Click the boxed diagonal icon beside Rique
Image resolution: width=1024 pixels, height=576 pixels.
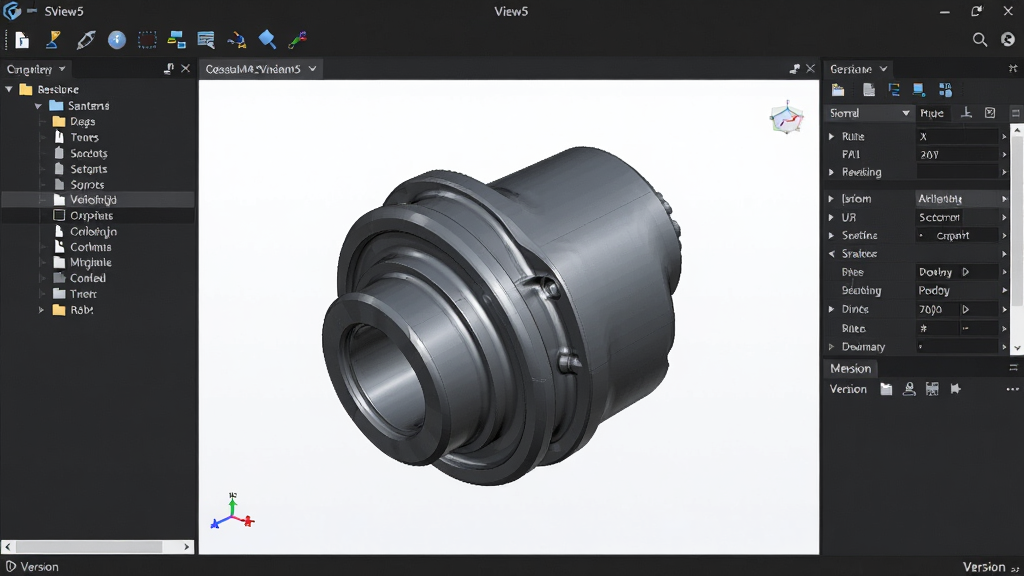(x=990, y=113)
